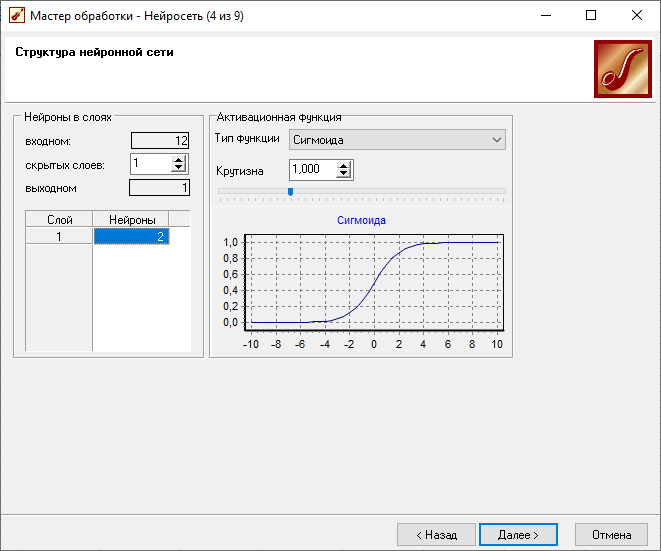Click the sigmoid curve chart

pyautogui.click(x=374, y=282)
